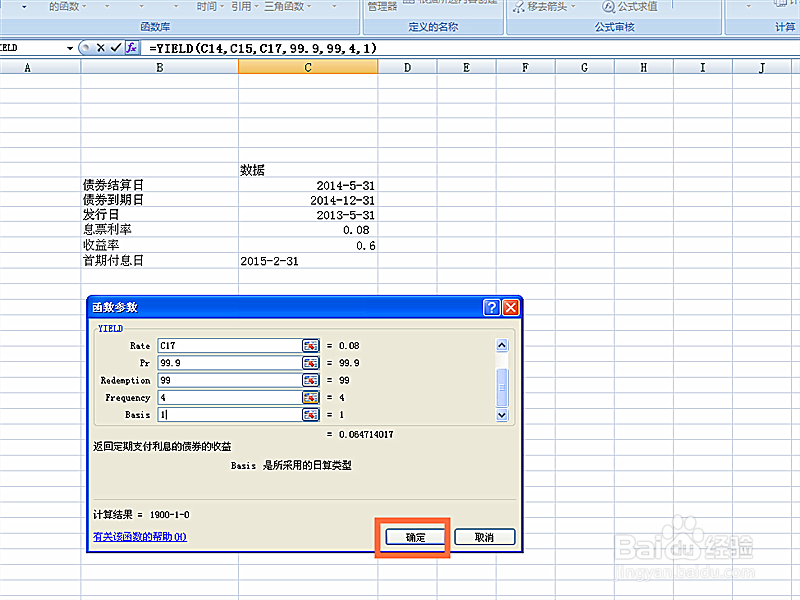Click Basis field range selector icon
This screenshot has width=800, height=600.
[310, 415]
